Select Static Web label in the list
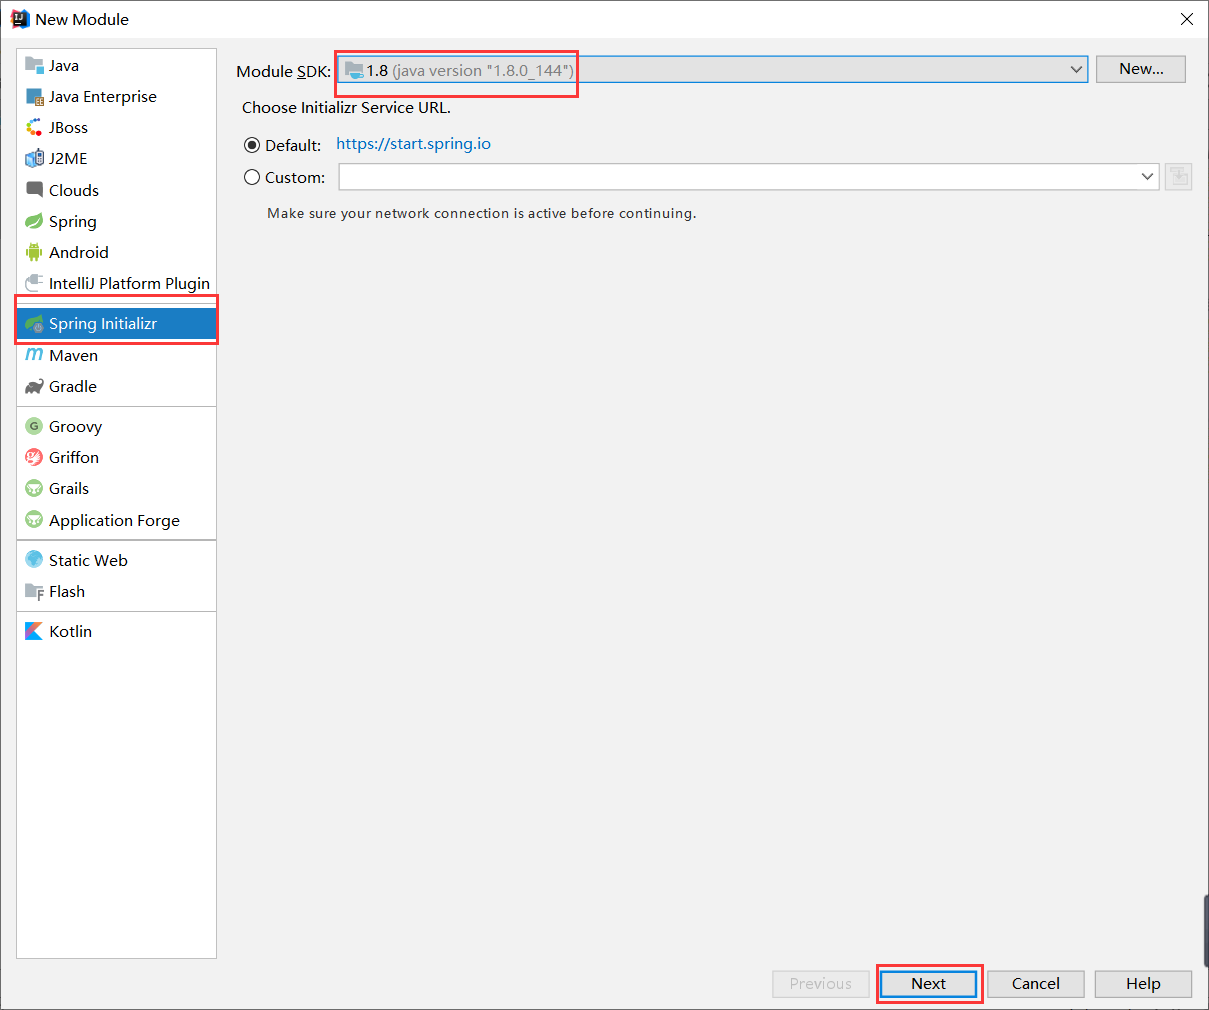1209x1010 pixels. coord(88,561)
